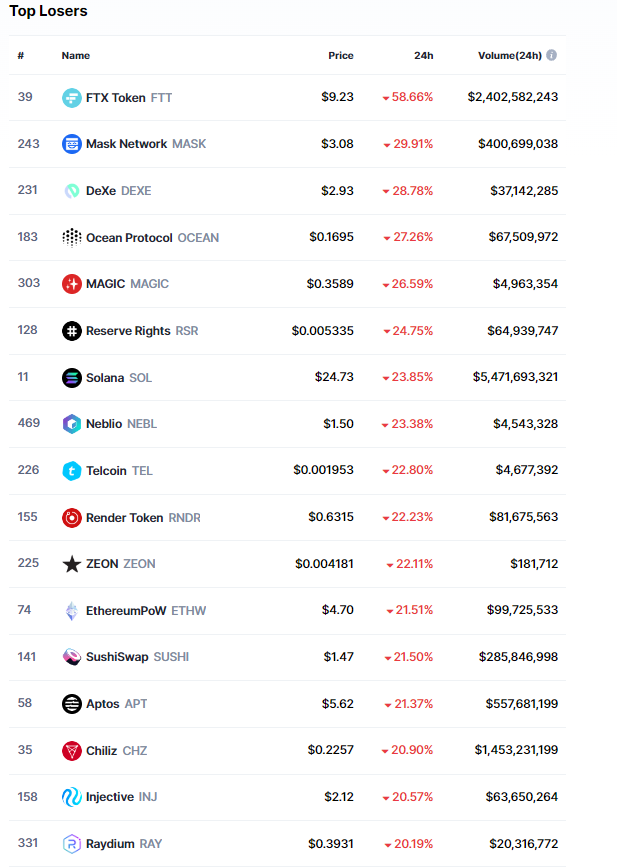This screenshot has height=867, width=617.
Task: Click the Solana logo icon
Action: (72, 378)
